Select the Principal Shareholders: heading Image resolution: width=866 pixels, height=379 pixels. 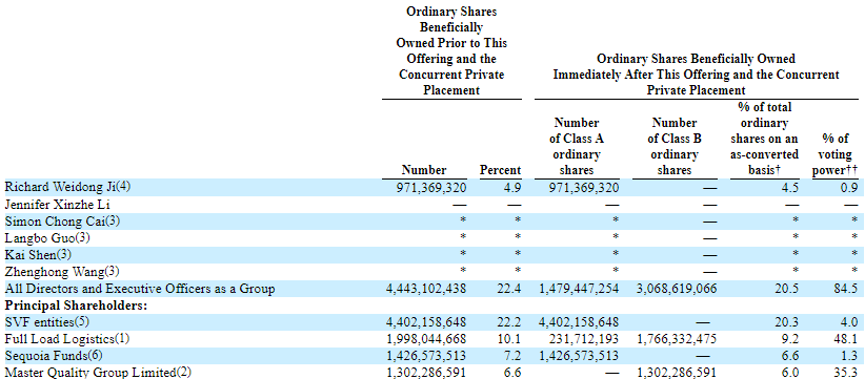tap(76, 306)
